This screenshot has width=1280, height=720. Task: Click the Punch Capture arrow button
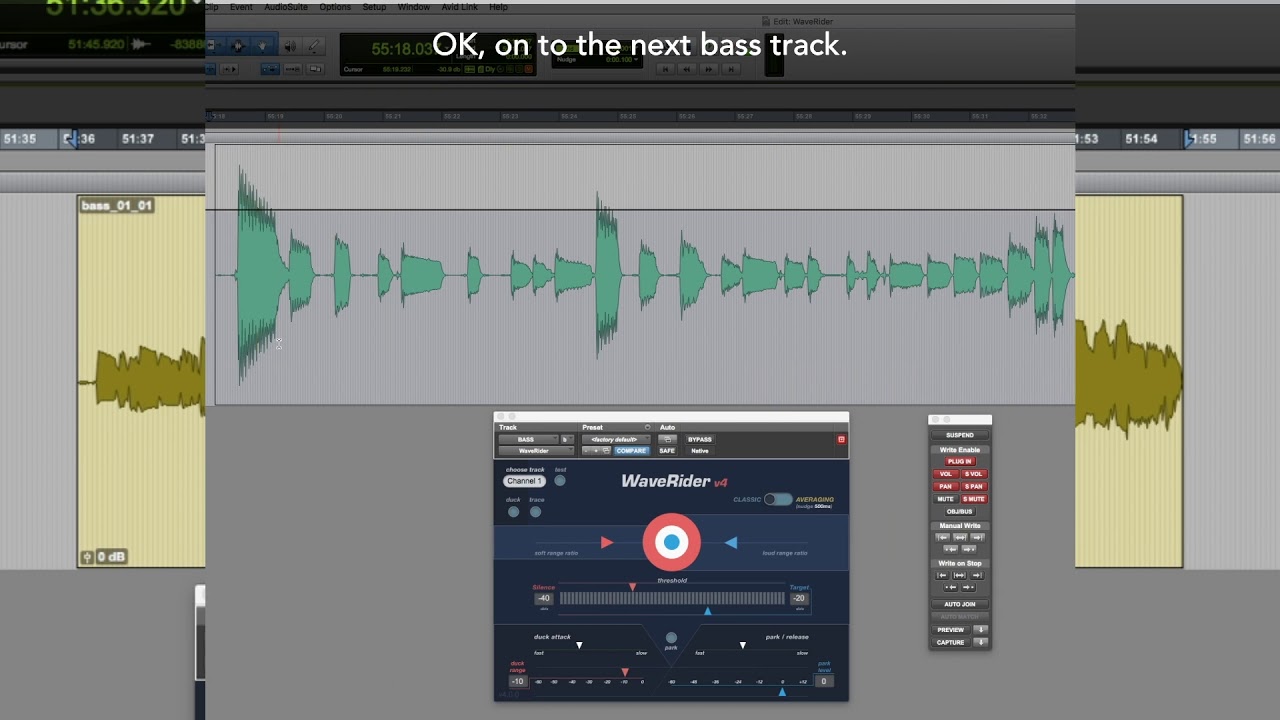(980, 642)
